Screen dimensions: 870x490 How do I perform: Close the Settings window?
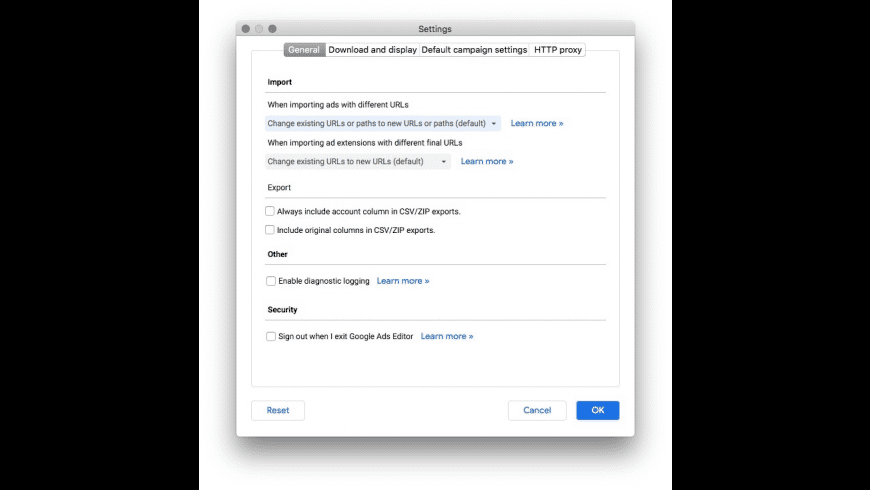tap(246, 29)
